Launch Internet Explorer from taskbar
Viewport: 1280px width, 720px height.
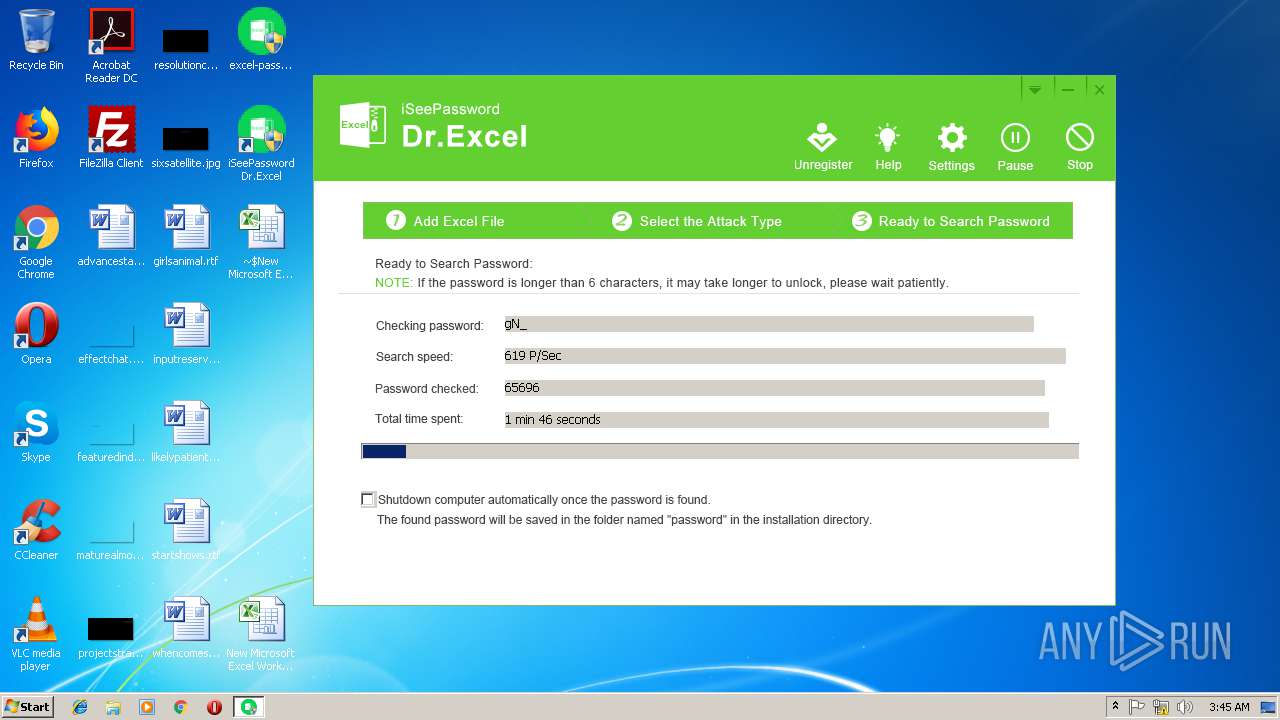click(x=80, y=707)
